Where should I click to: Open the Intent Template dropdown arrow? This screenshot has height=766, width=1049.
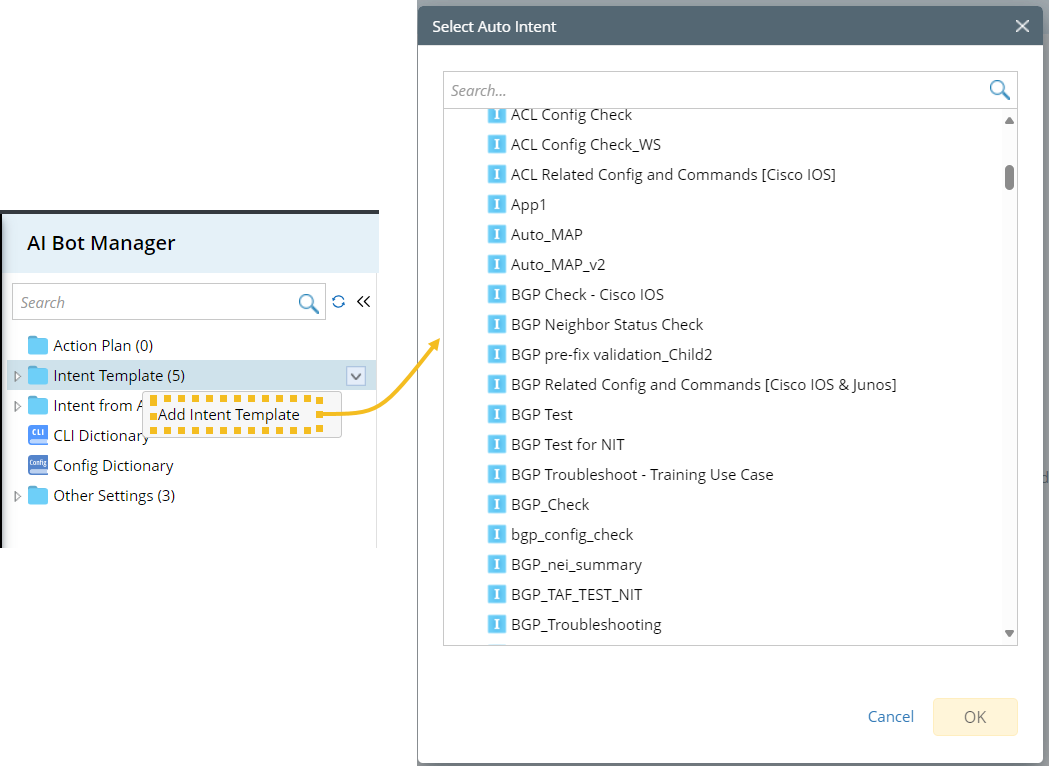coord(356,376)
